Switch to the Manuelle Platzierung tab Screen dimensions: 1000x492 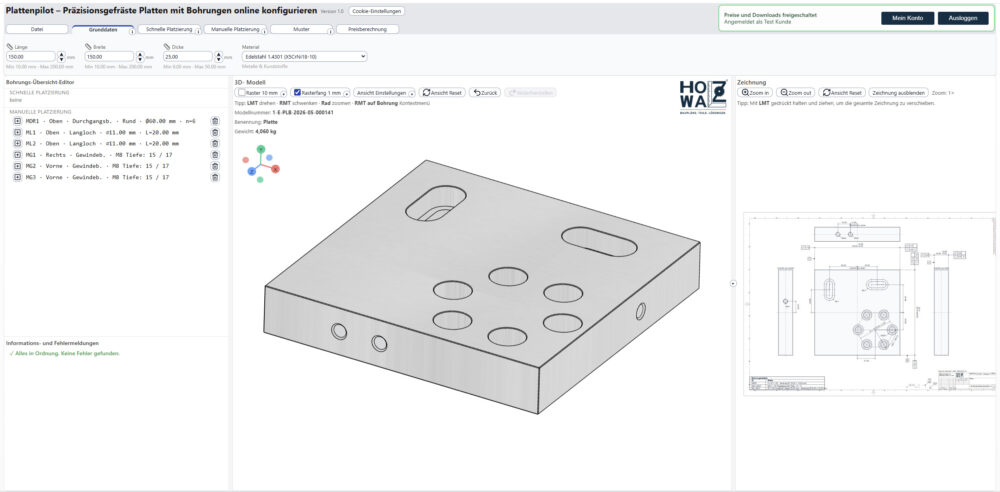(x=235, y=29)
